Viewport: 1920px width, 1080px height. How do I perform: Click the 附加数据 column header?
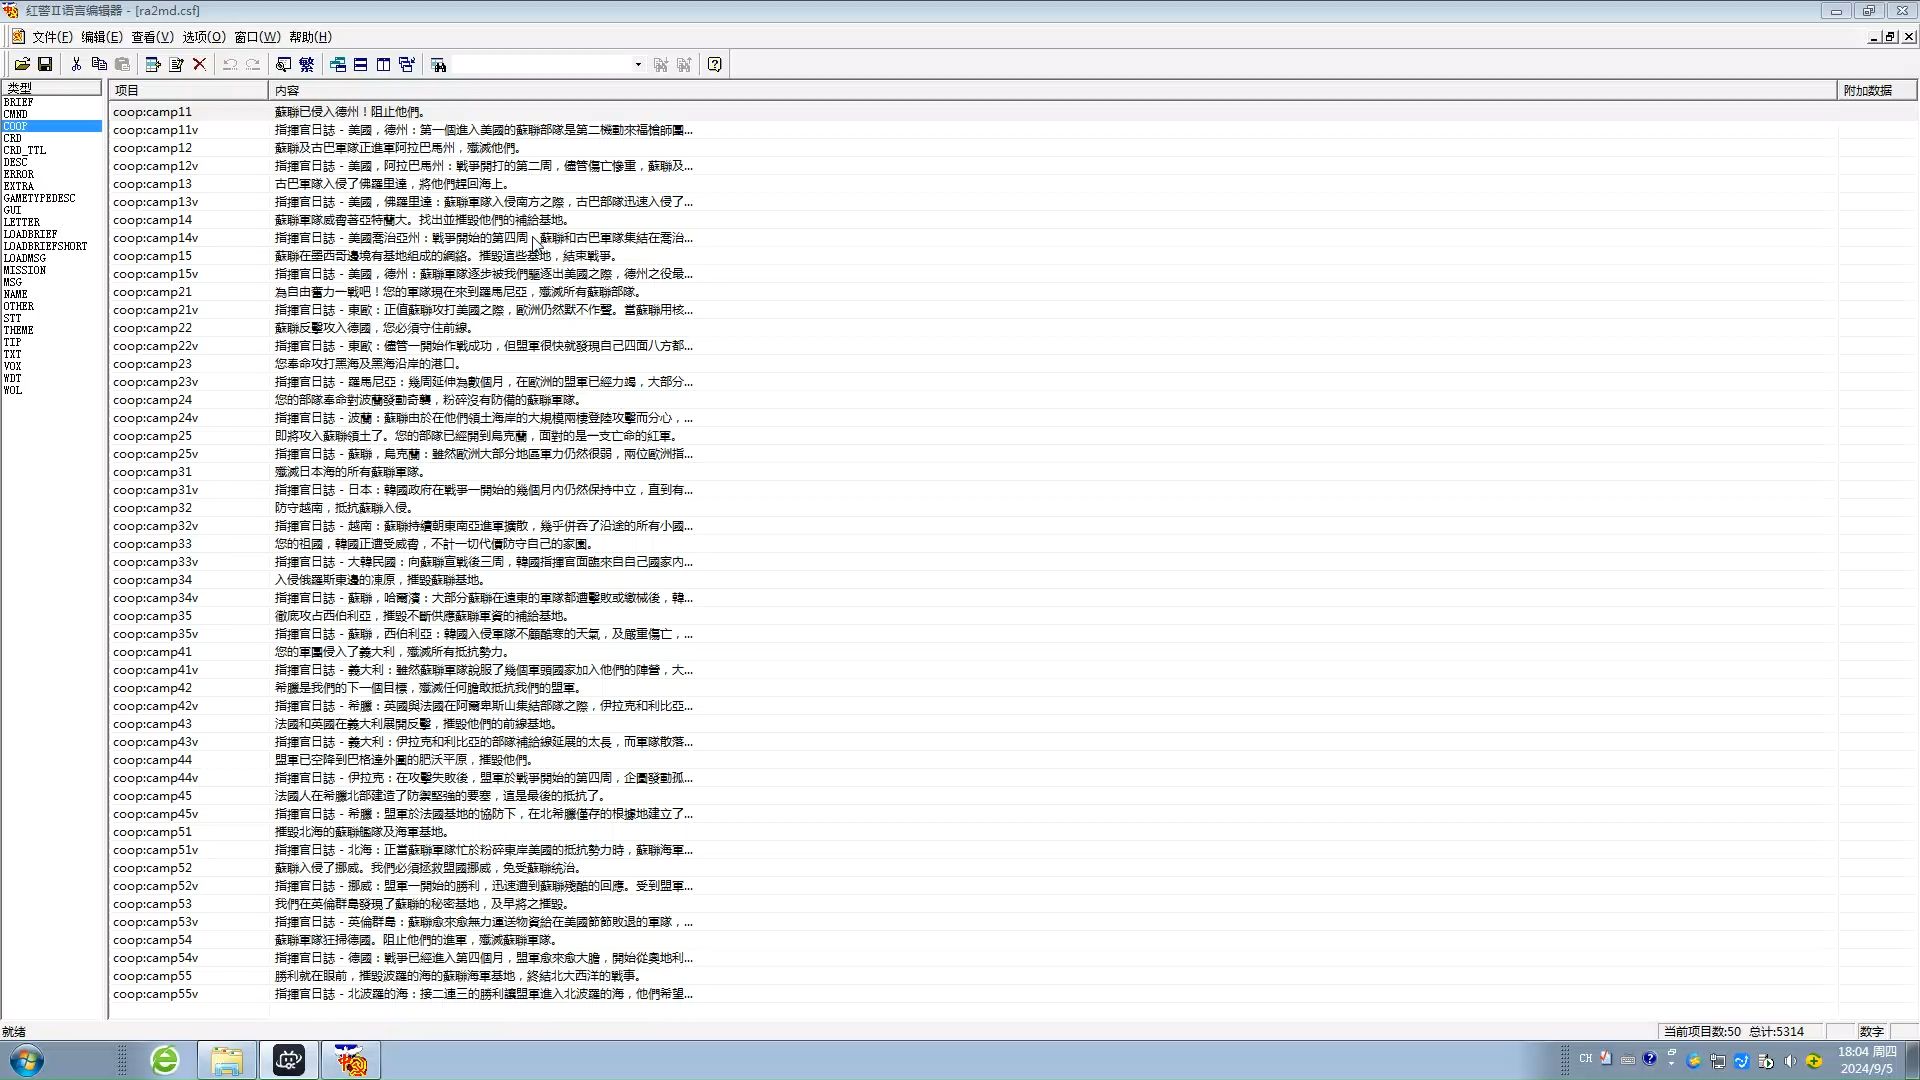(1877, 90)
